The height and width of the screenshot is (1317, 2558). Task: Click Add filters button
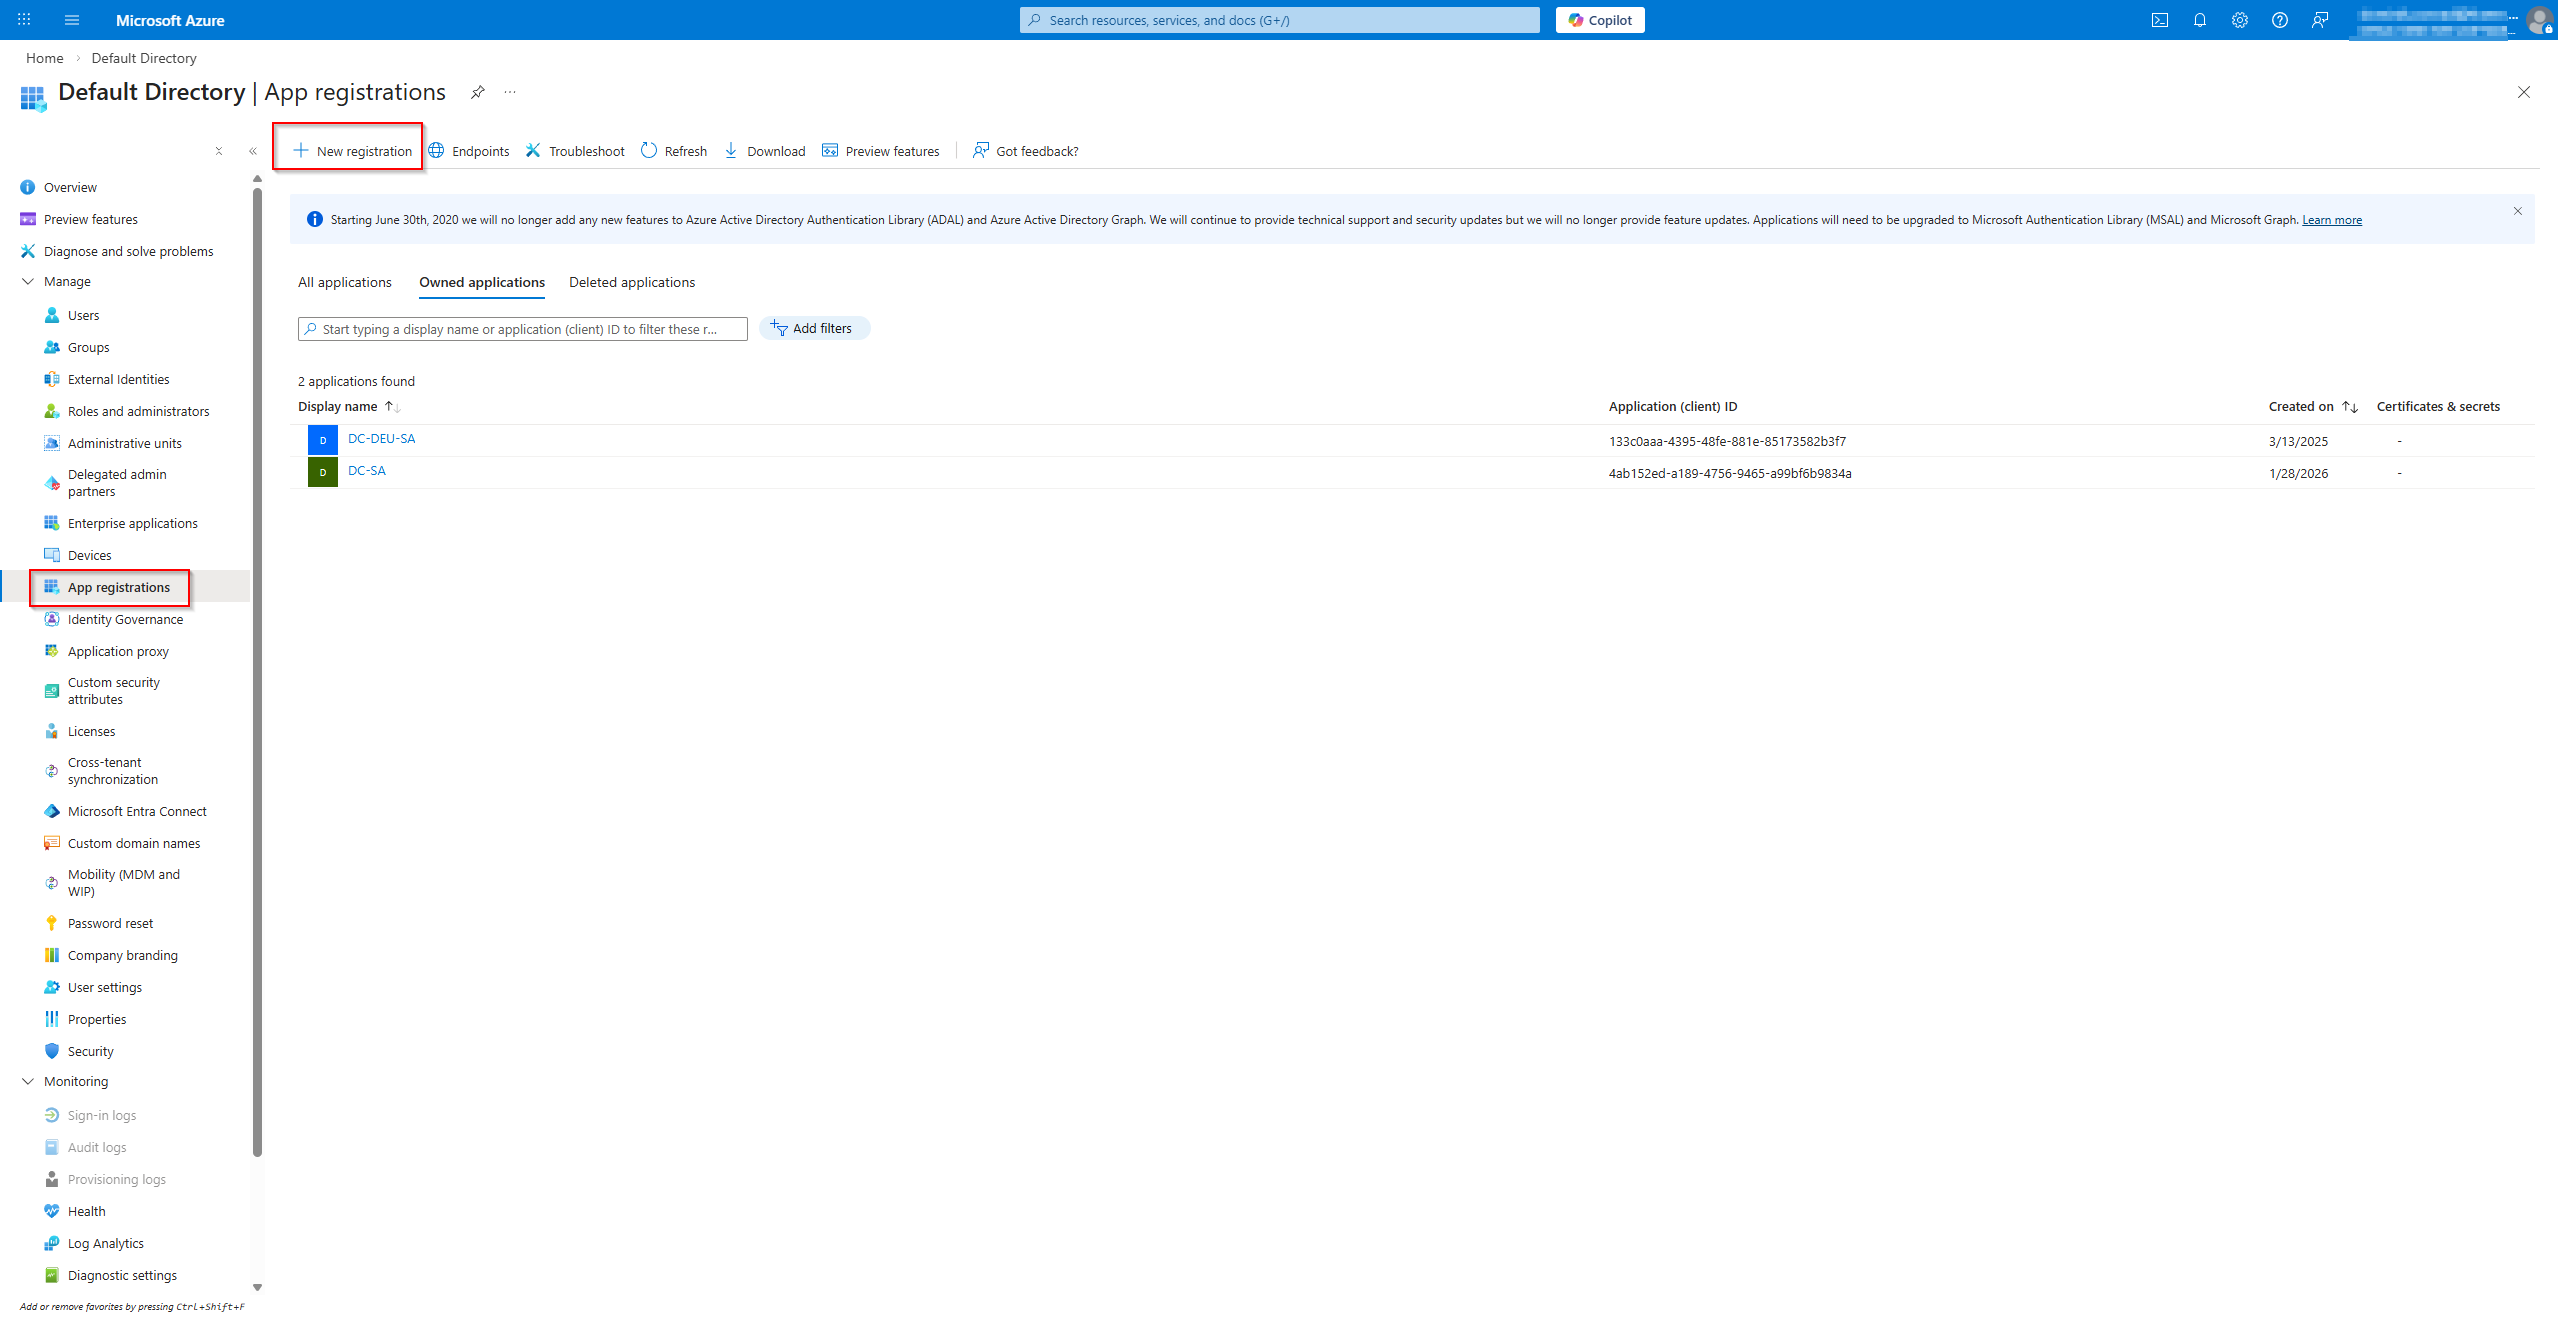point(813,329)
